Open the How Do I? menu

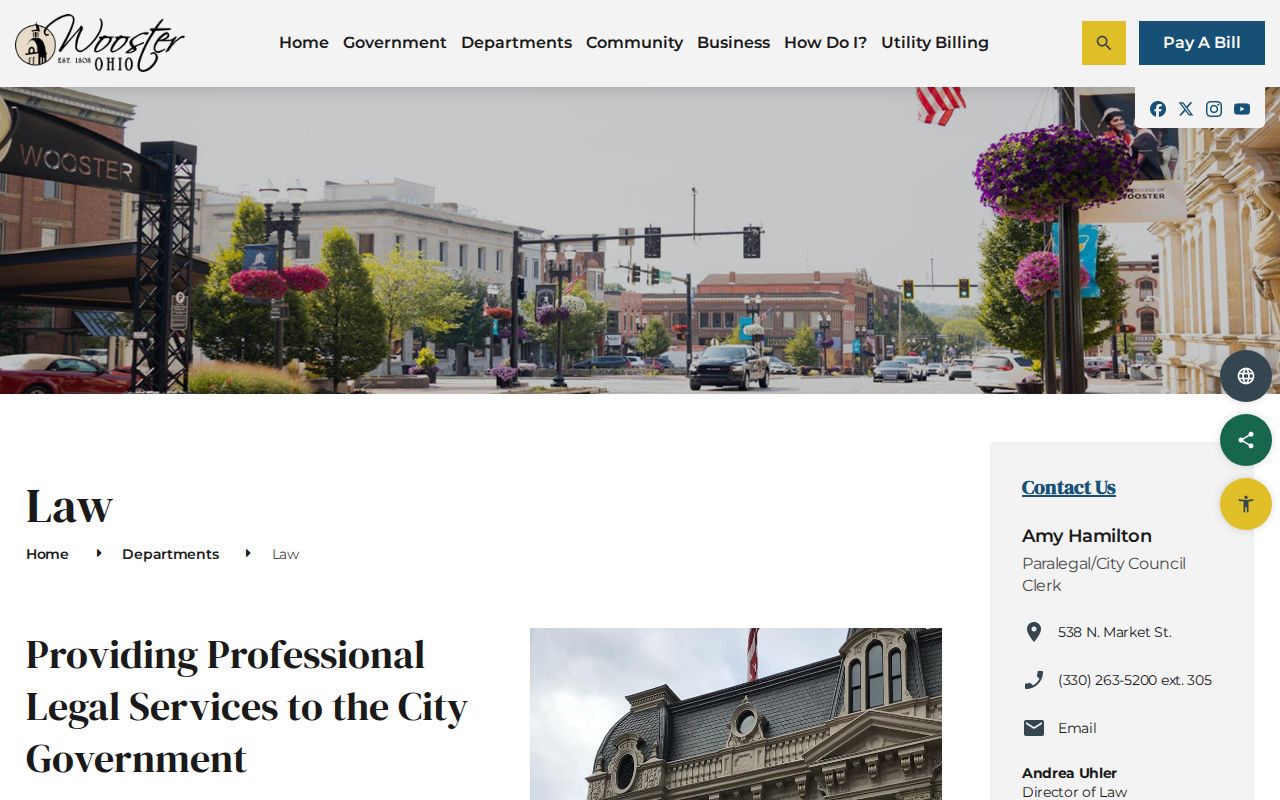[x=825, y=43]
